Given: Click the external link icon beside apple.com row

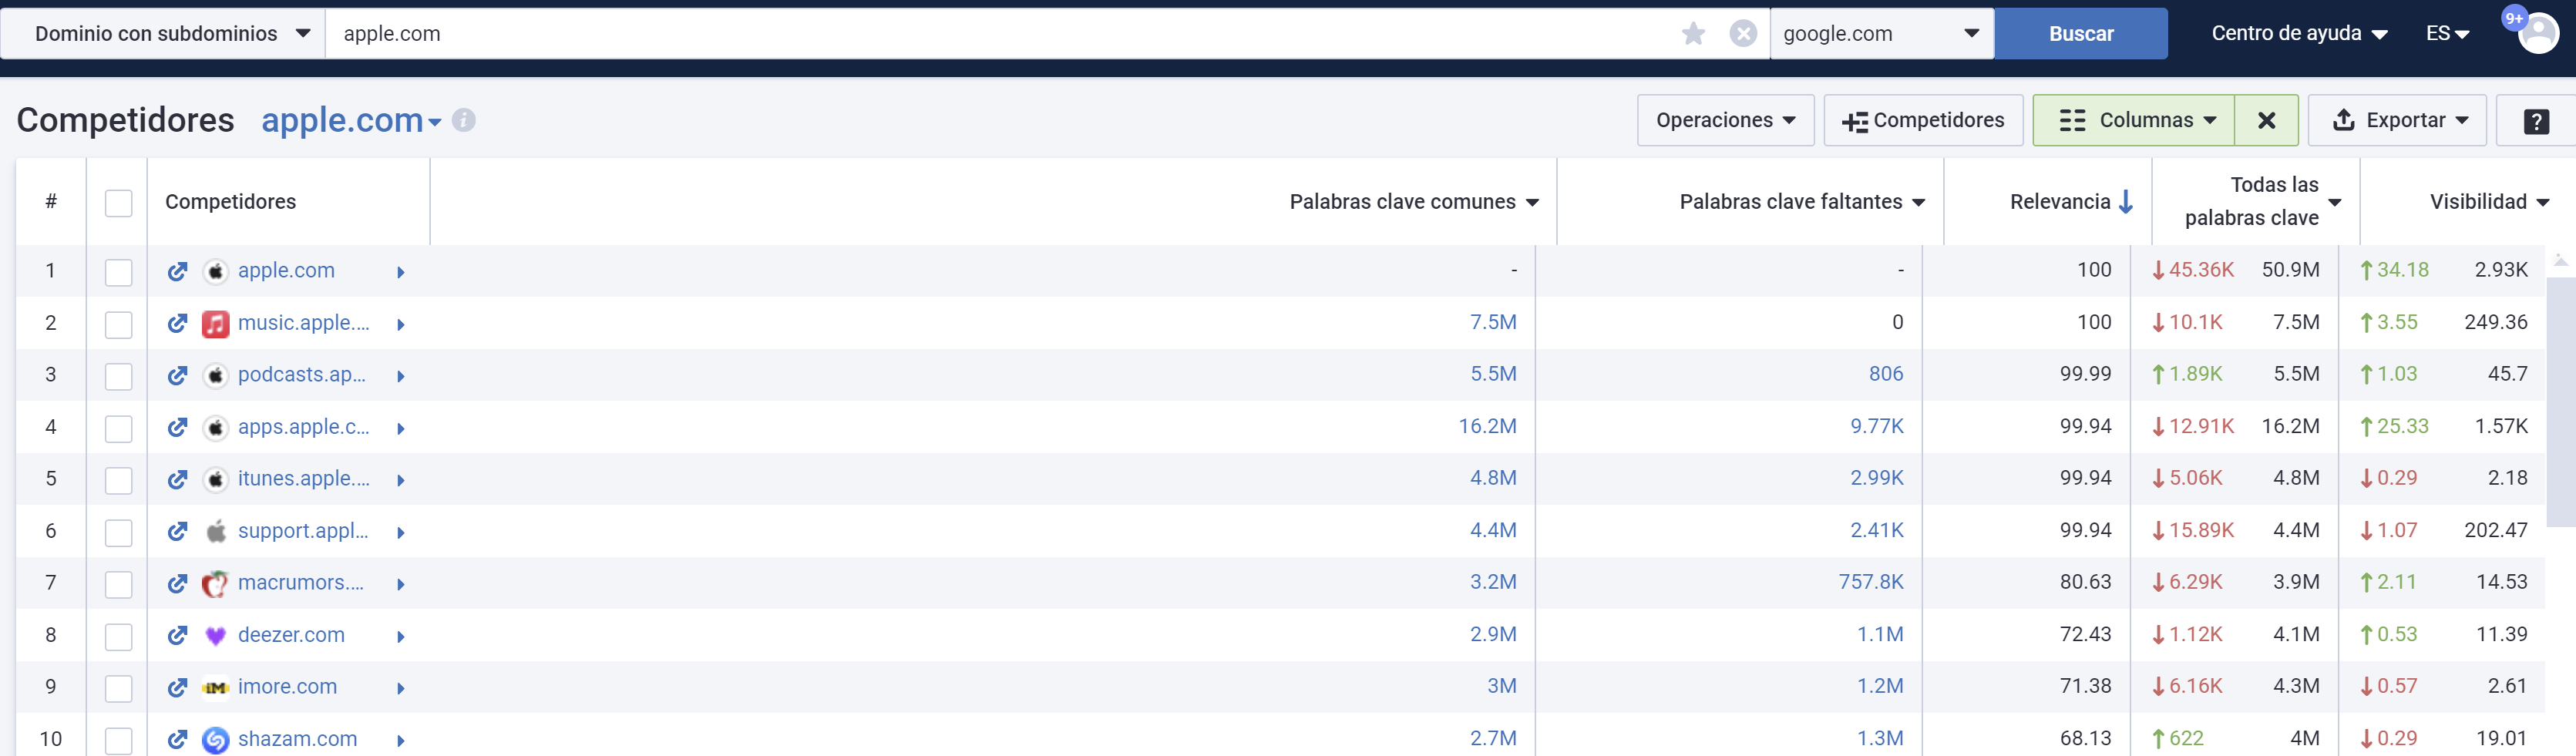Looking at the screenshot, I should point(178,270).
